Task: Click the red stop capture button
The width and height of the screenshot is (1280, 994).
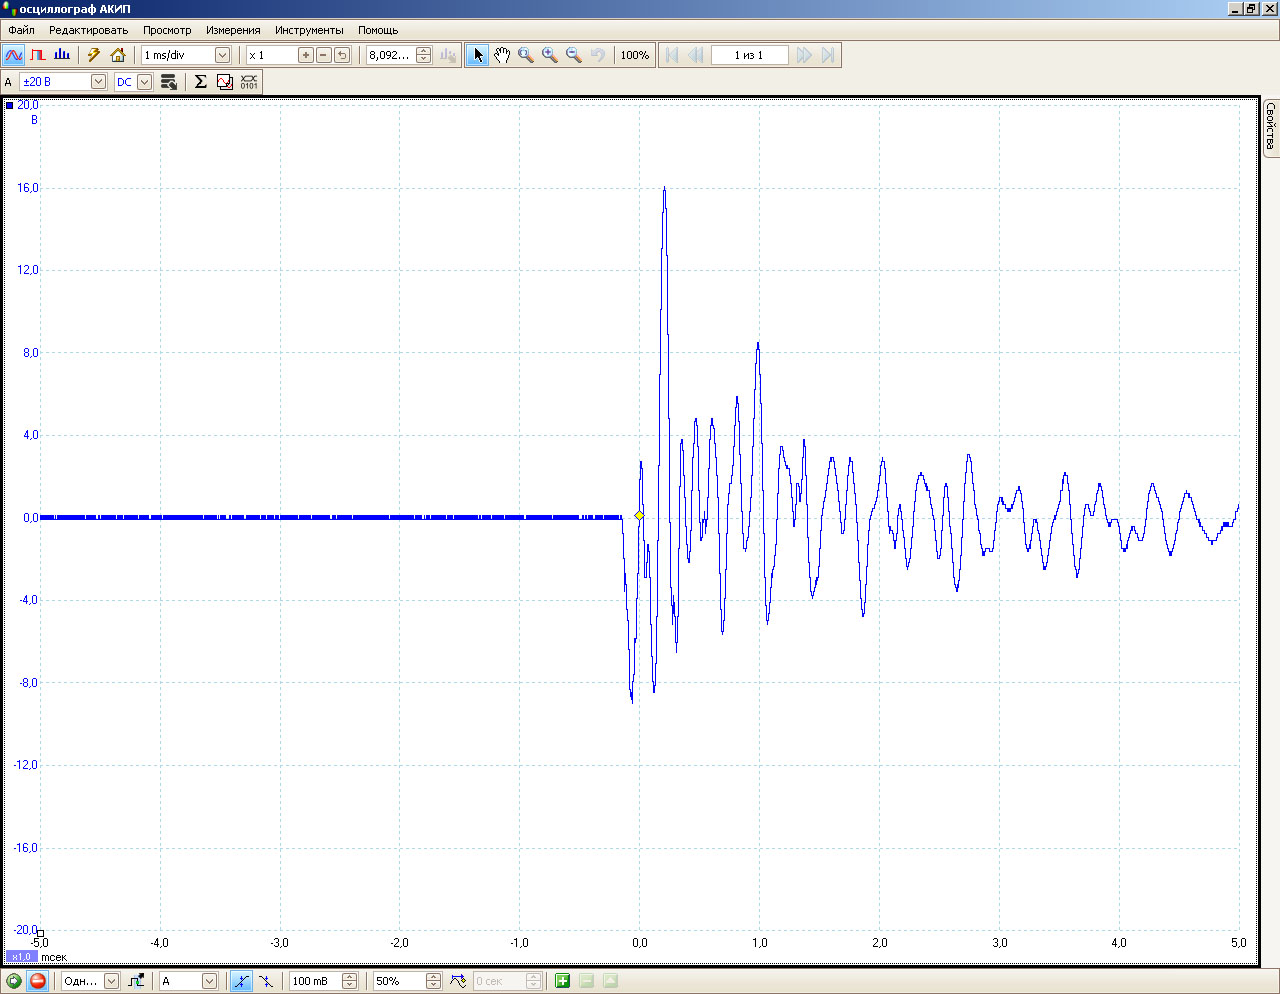Action: pyautogui.click(x=38, y=981)
